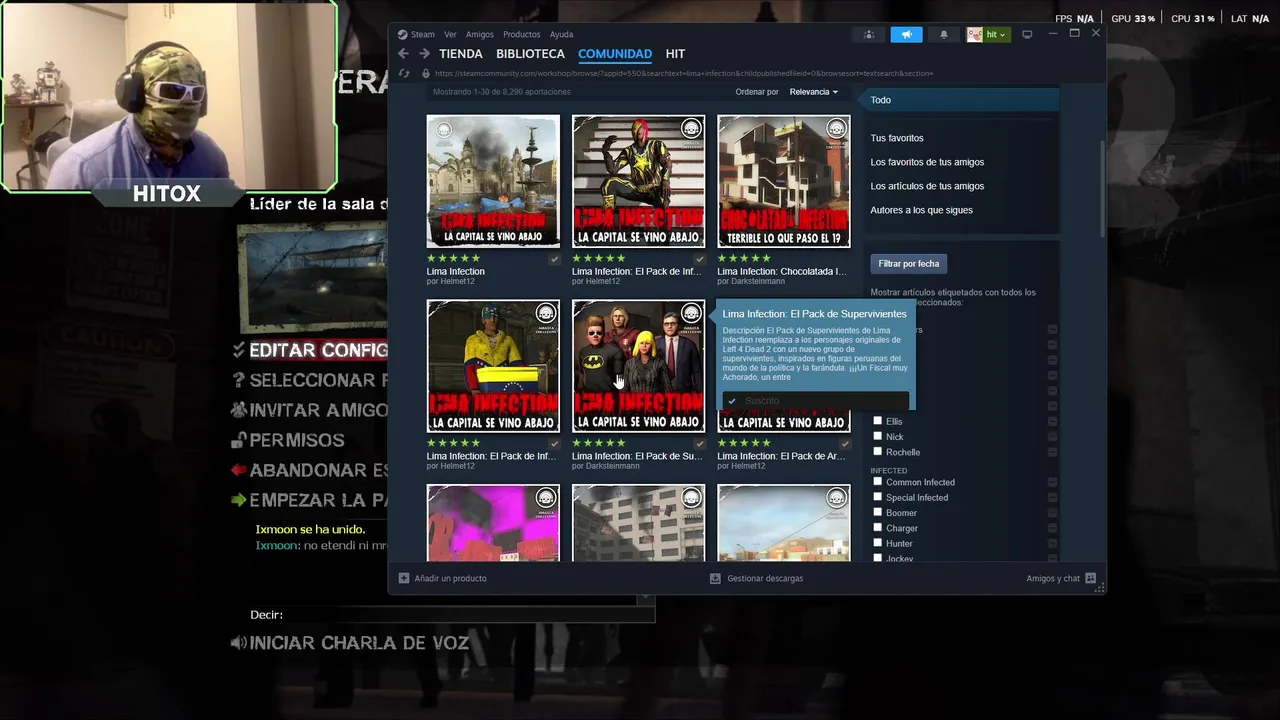Click the red arrow icon beside Abandonar
This screenshot has height=720, width=1280.
coord(238,470)
